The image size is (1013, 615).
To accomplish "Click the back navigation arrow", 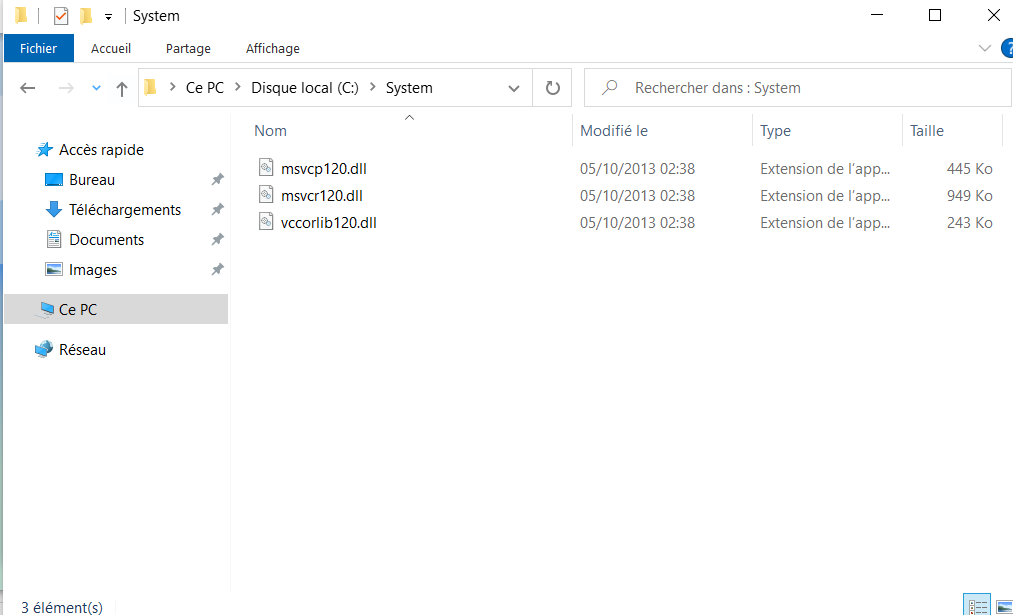I will [28, 88].
